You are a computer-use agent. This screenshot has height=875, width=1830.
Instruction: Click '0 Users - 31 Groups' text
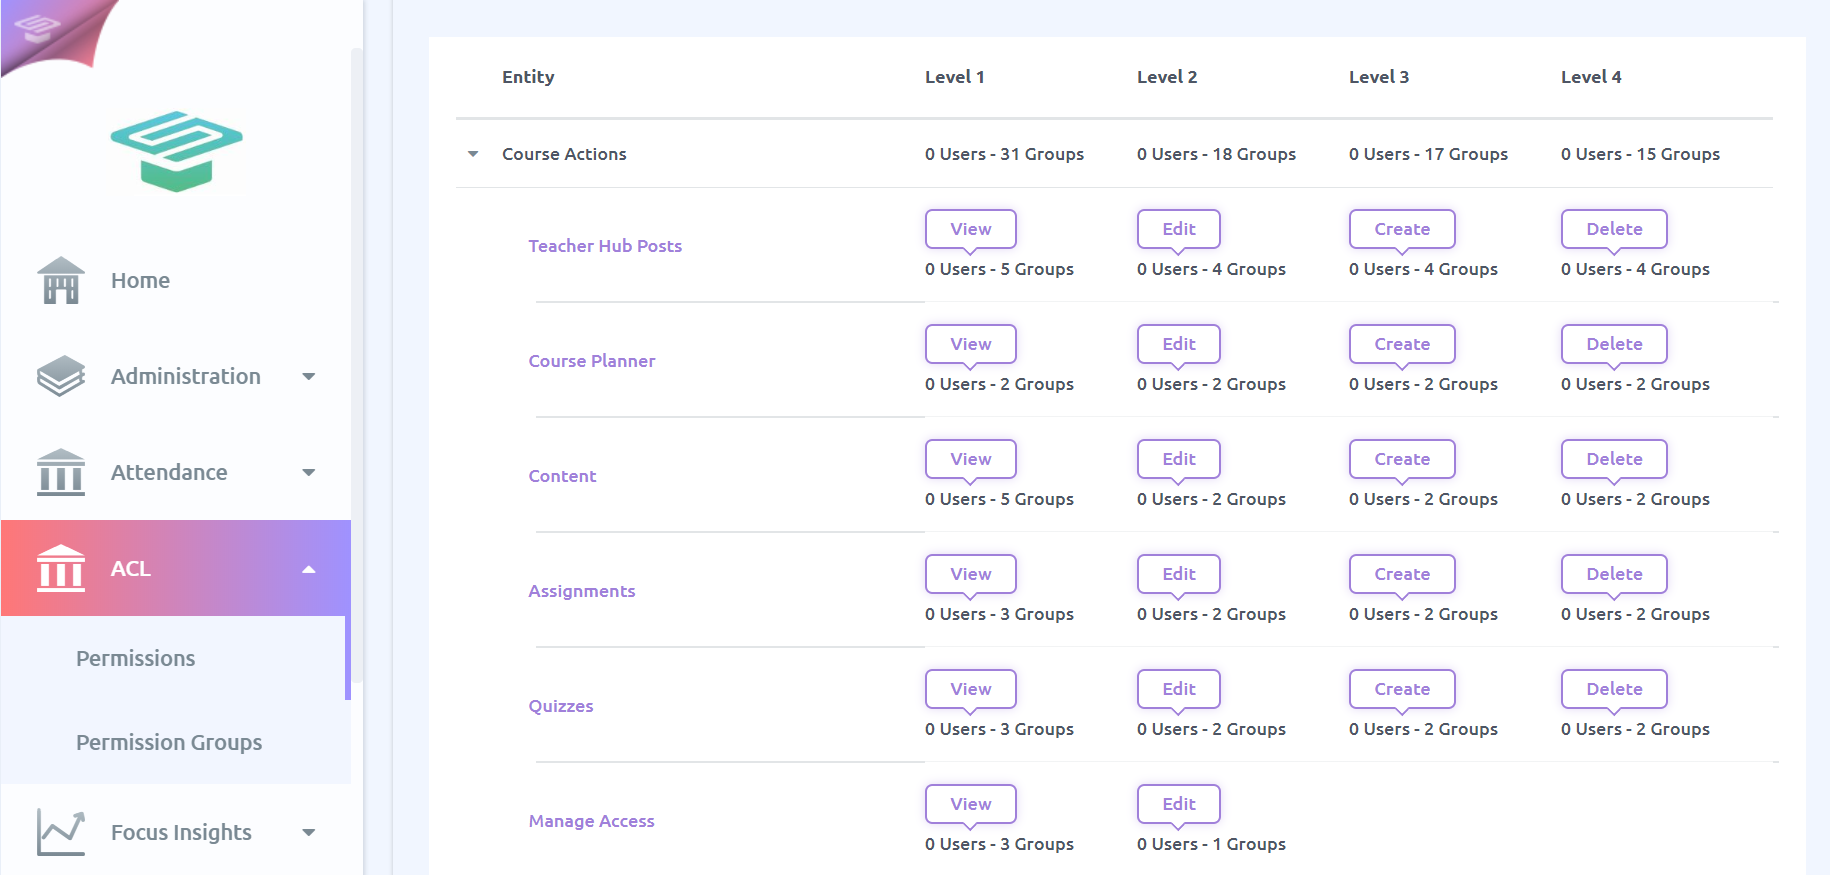point(1004,154)
